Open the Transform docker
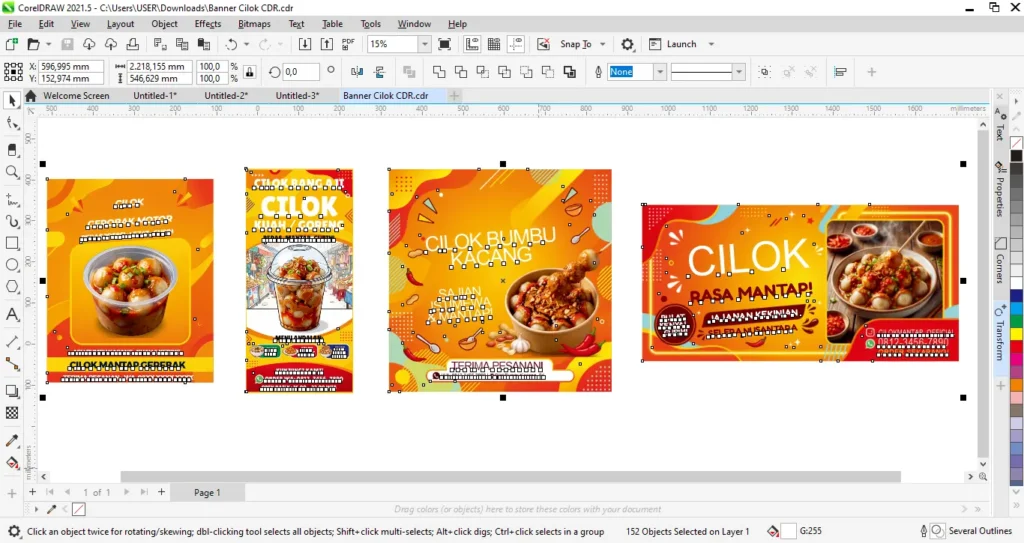1024x543 pixels. [x=1000, y=333]
